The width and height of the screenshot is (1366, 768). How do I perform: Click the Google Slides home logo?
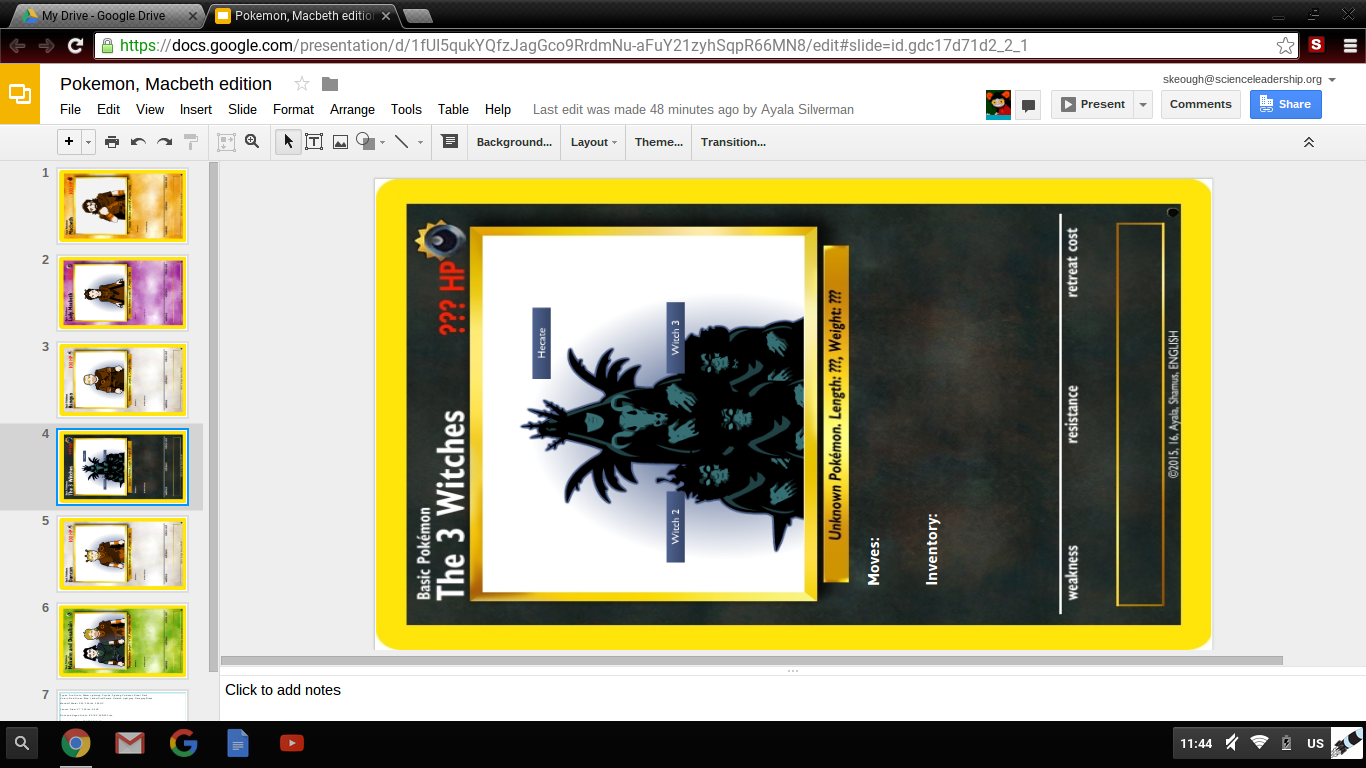(x=20, y=94)
